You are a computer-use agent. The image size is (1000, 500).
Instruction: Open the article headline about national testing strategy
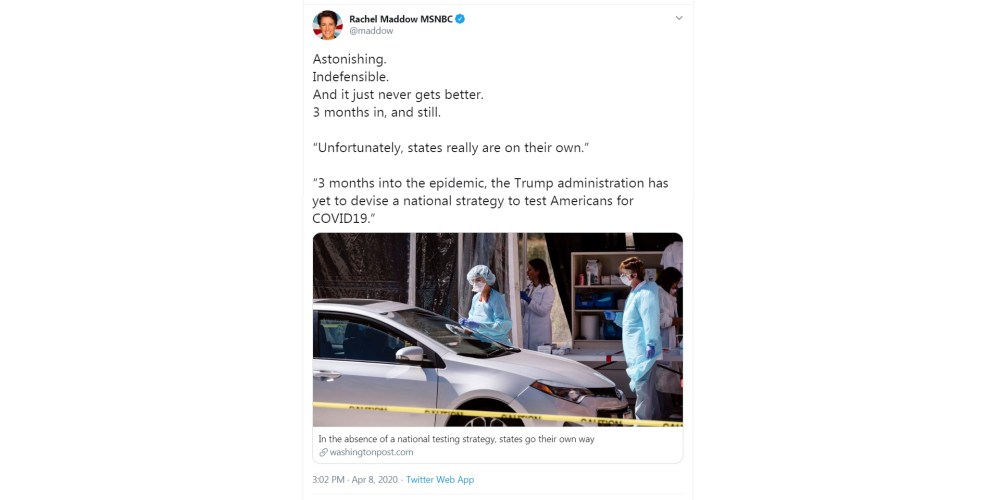pos(456,439)
